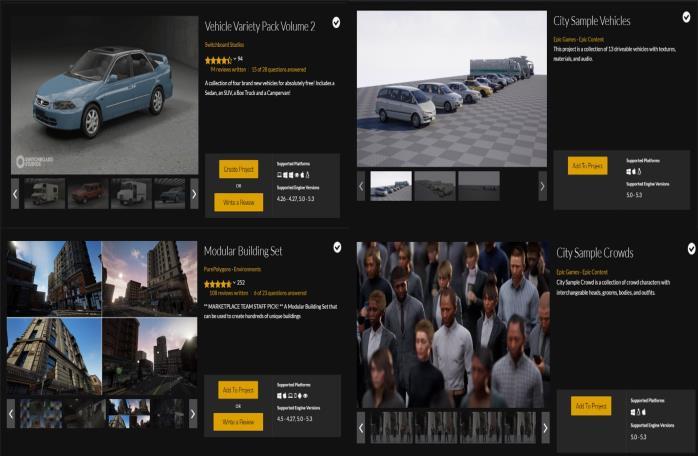The image size is (698, 456).
Task: Select first City Sample Vehicles thumbnail
Action: point(391,186)
